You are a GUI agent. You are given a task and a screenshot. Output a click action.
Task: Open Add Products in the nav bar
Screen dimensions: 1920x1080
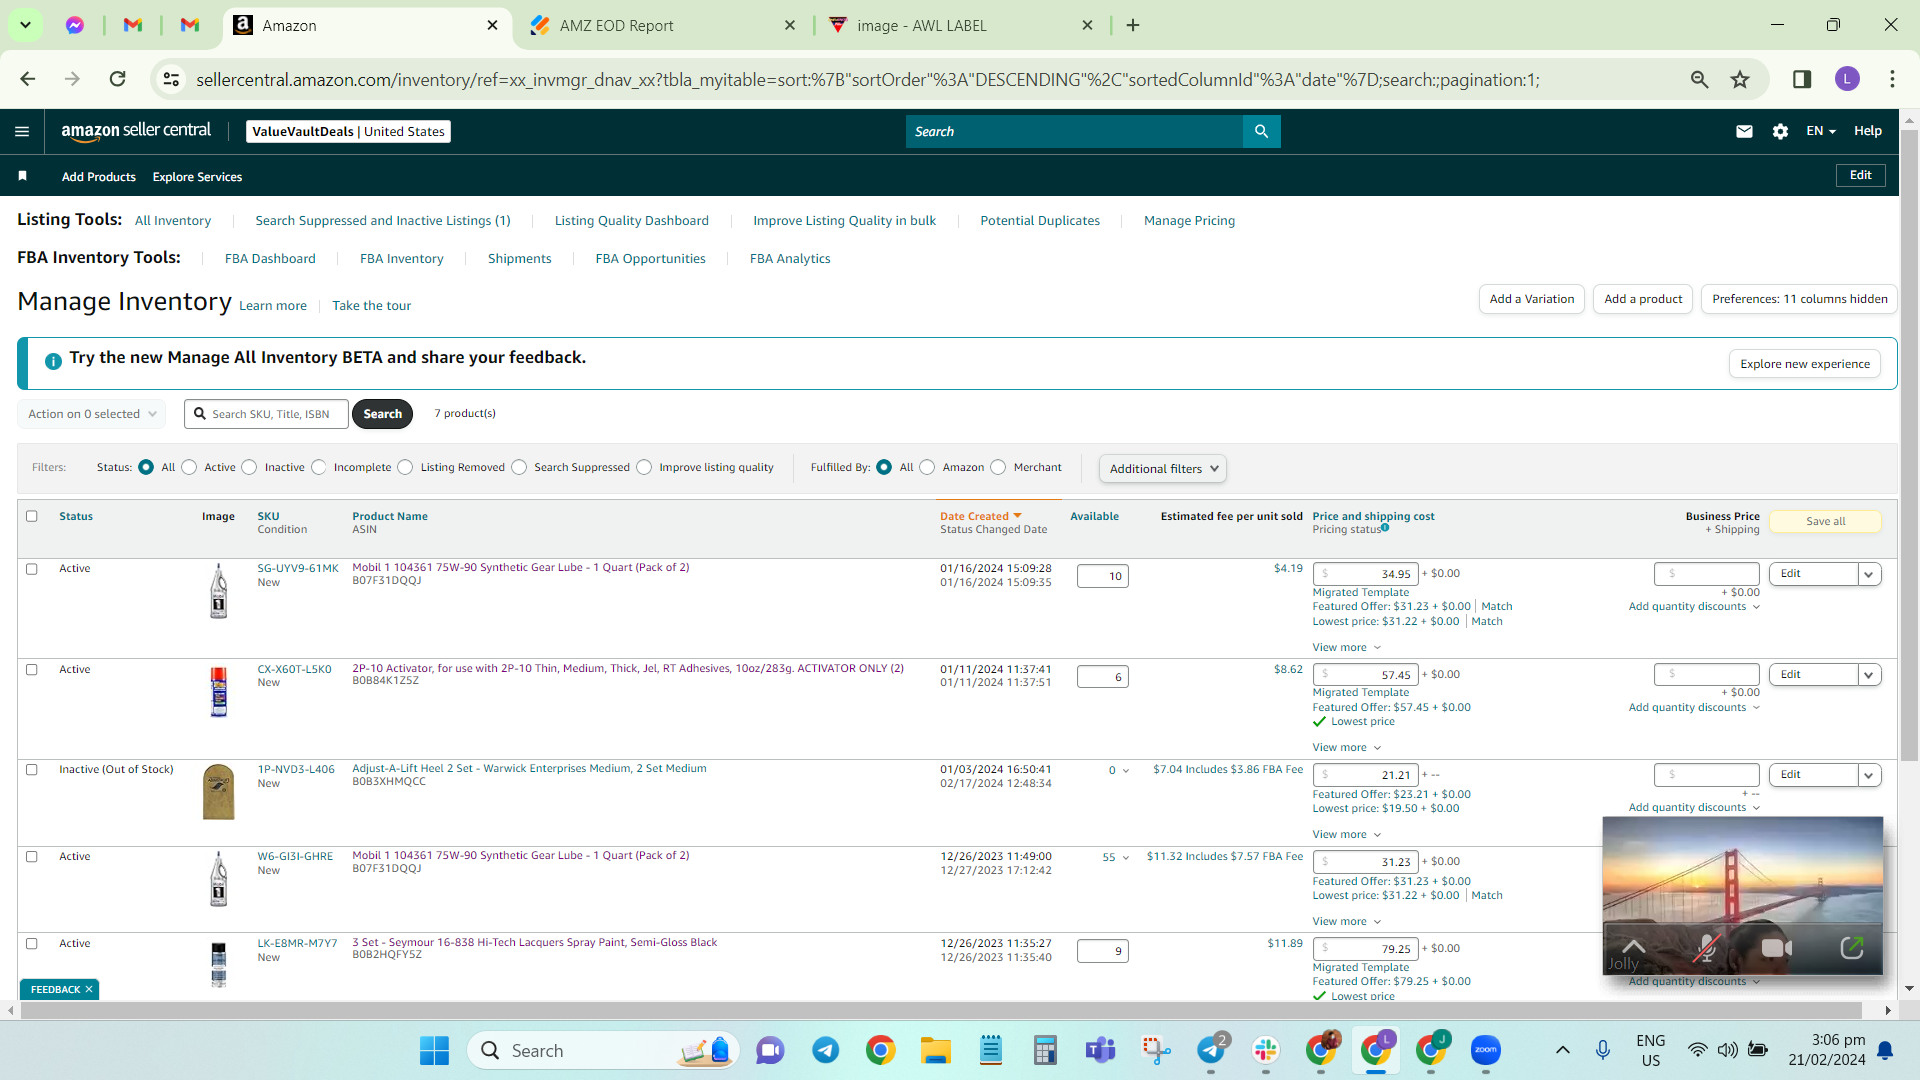[98, 176]
